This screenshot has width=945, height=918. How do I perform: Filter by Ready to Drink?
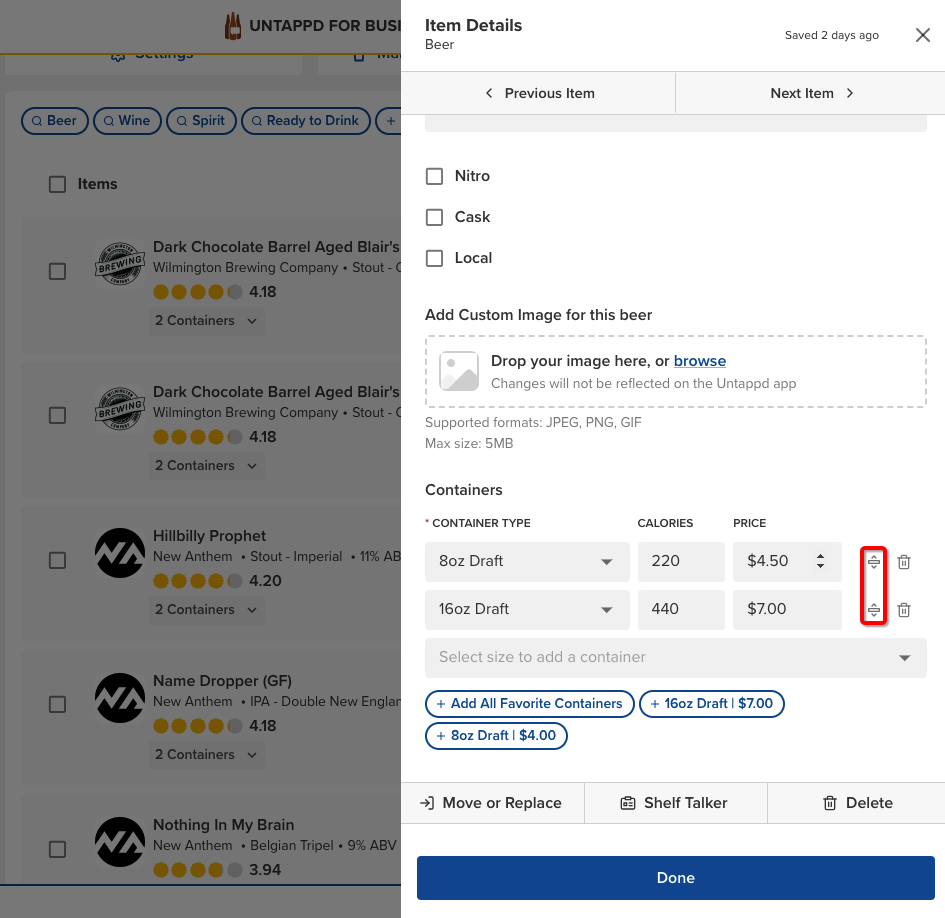click(306, 121)
